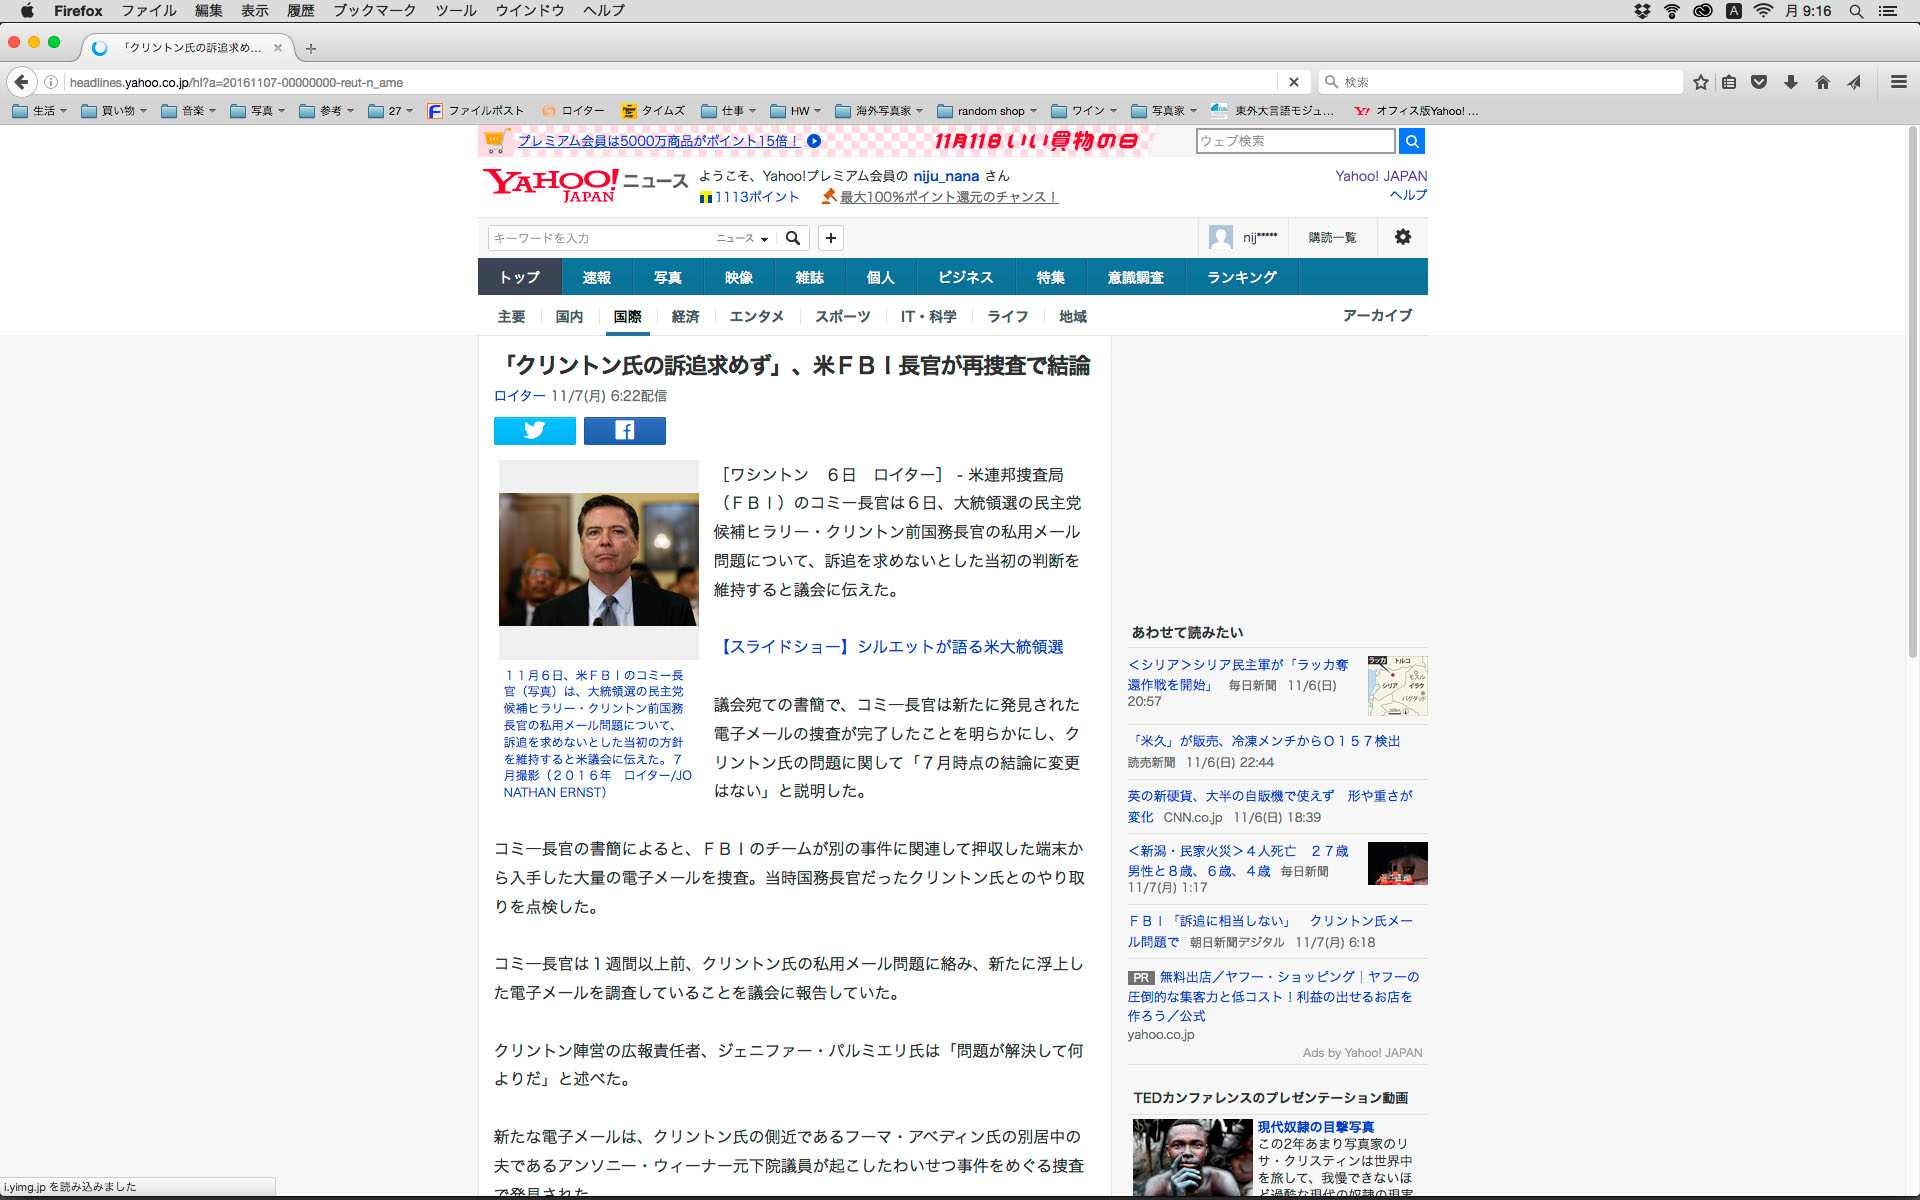Share article via Facebook button
Image resolution: width=1920 pixels, height=1200 pixels.
pyautogui.click(x=624, y=431)
